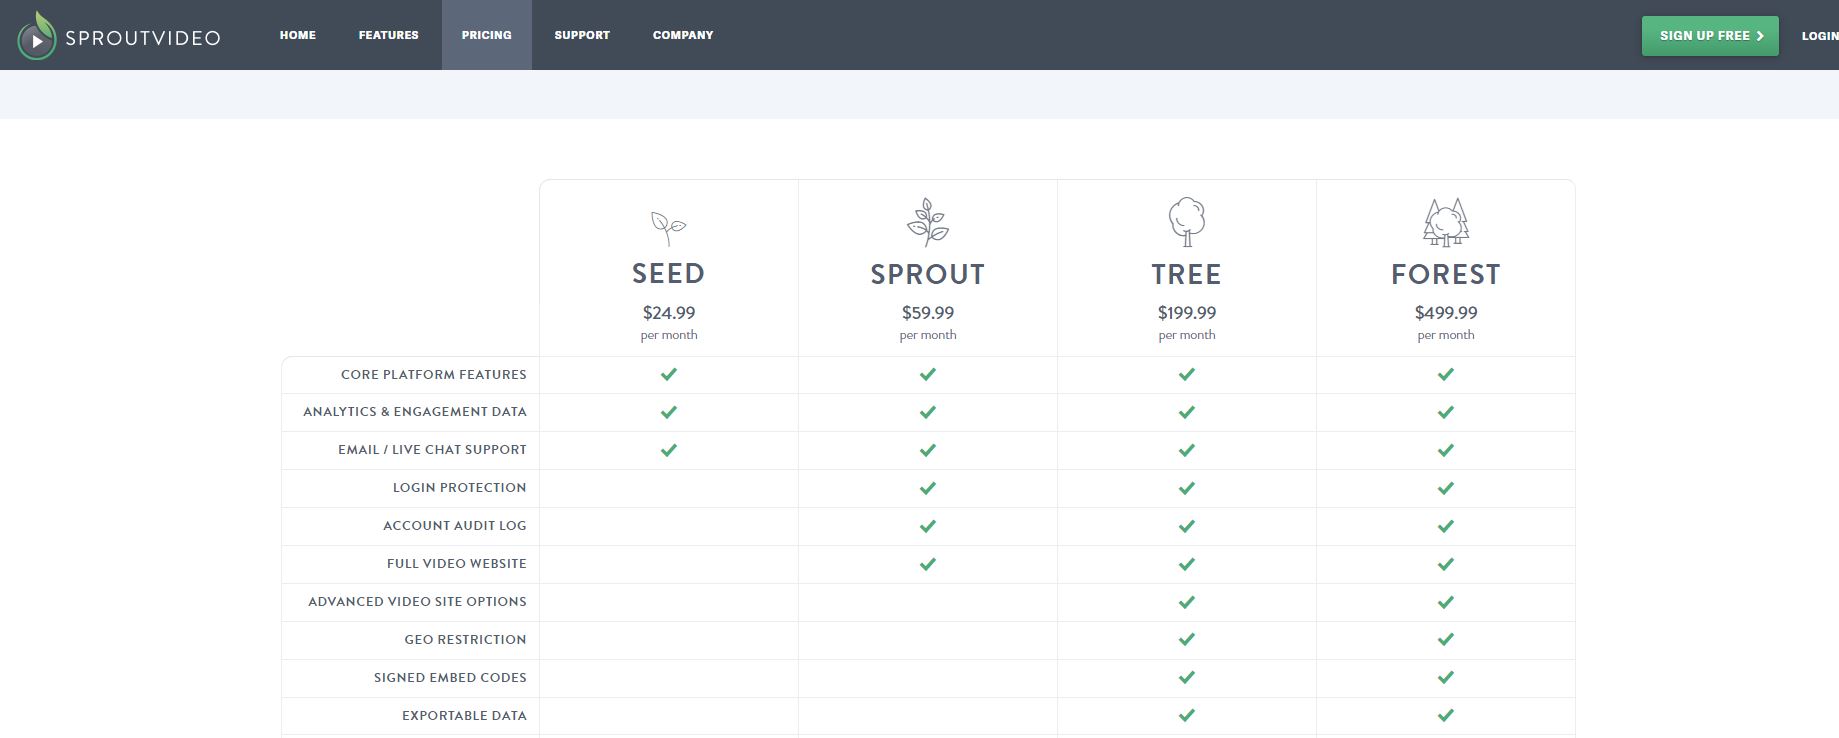The width and height of the screenshot is (1839, 738).
Task: Click Sprout checkmark for Analytics & Engagement Data
Action: 928,412
